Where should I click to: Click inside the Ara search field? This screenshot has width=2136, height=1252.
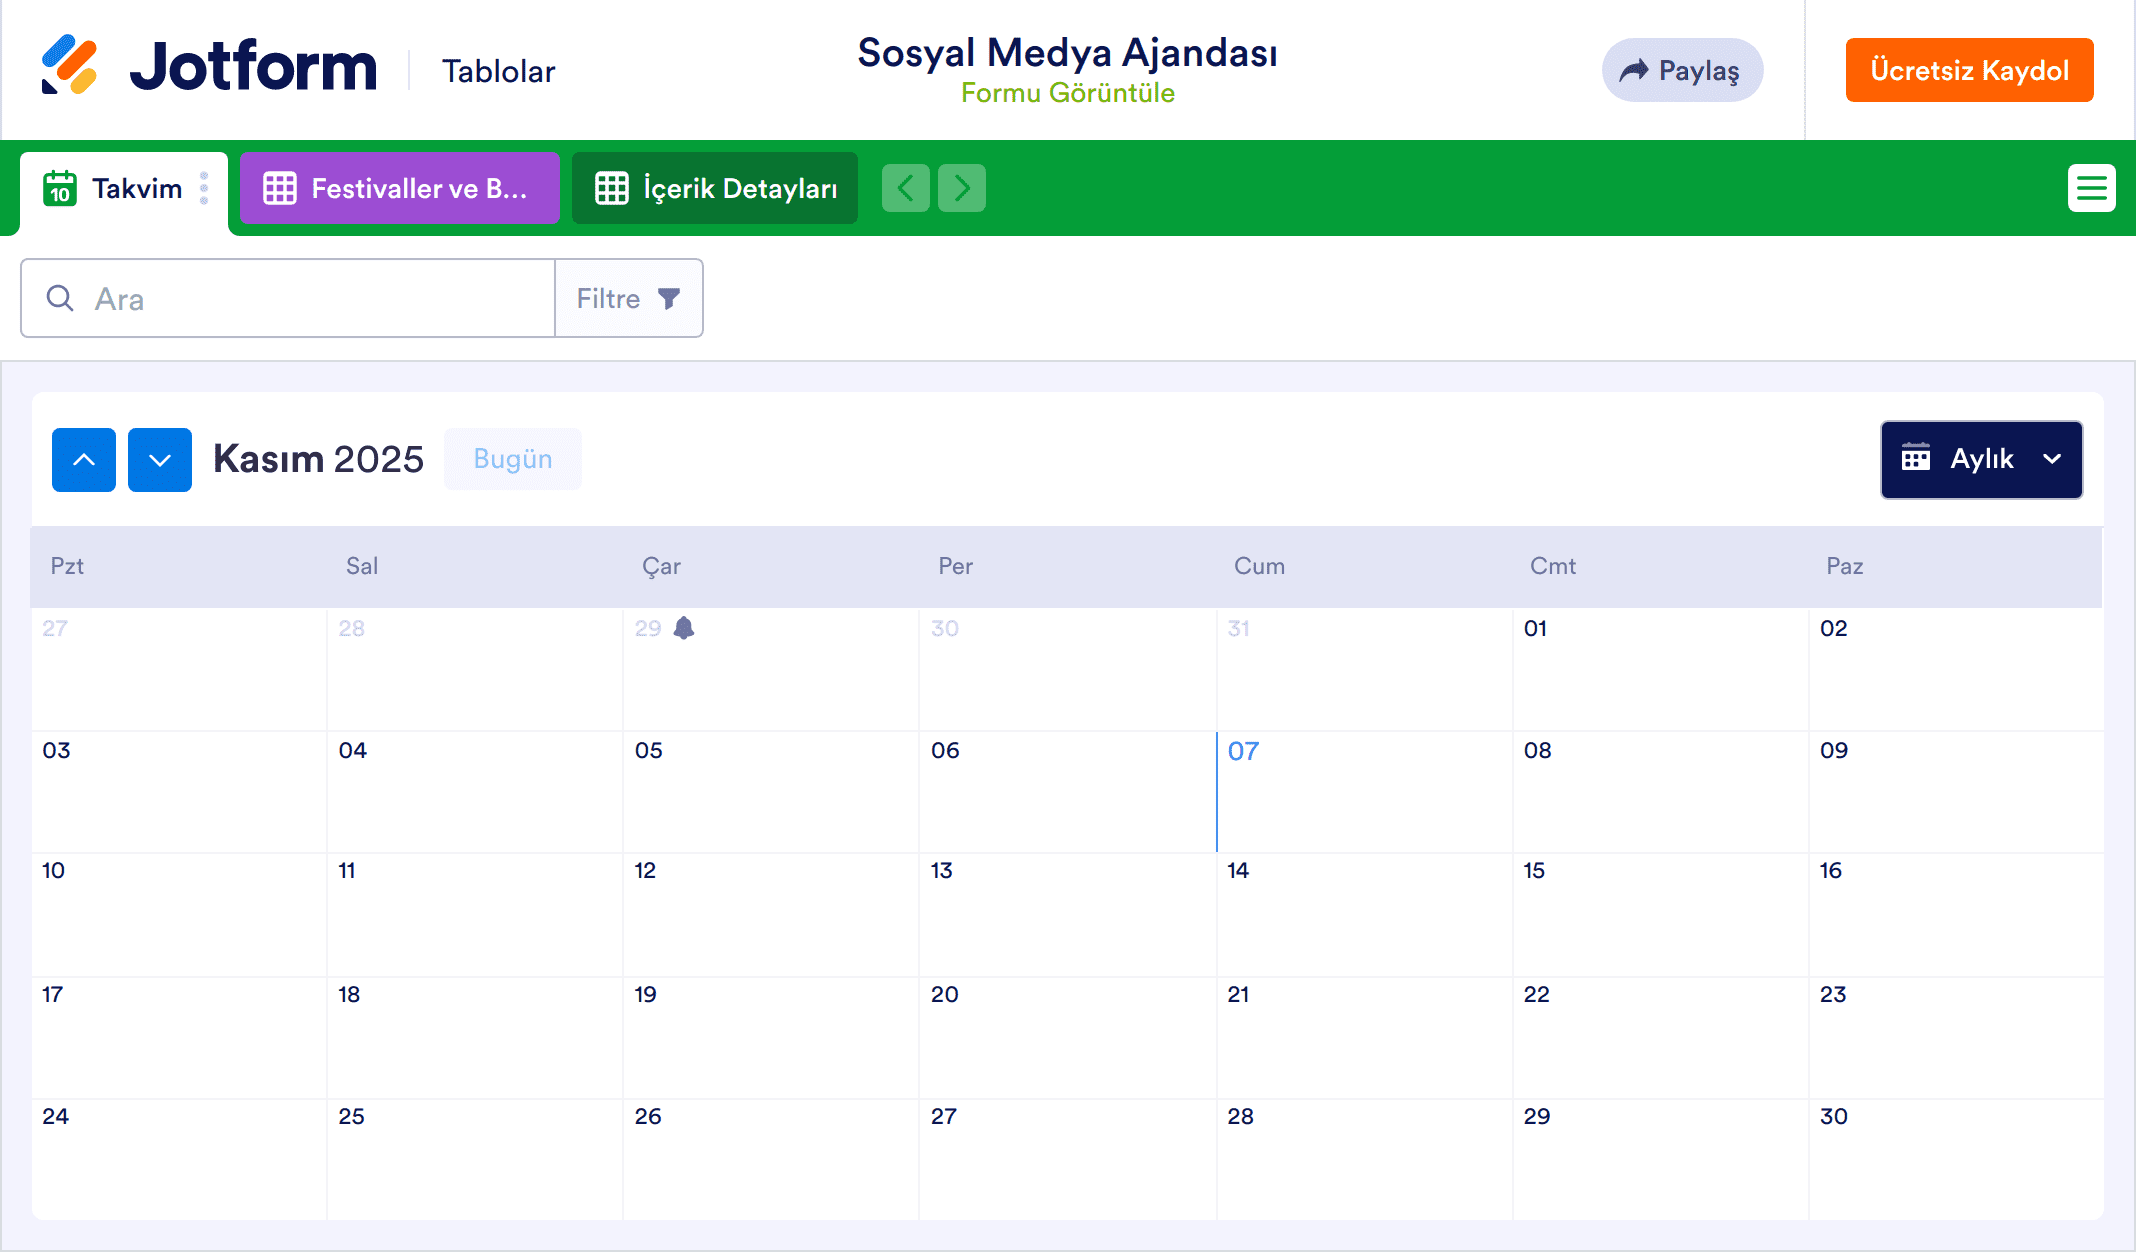pos(300,297)
